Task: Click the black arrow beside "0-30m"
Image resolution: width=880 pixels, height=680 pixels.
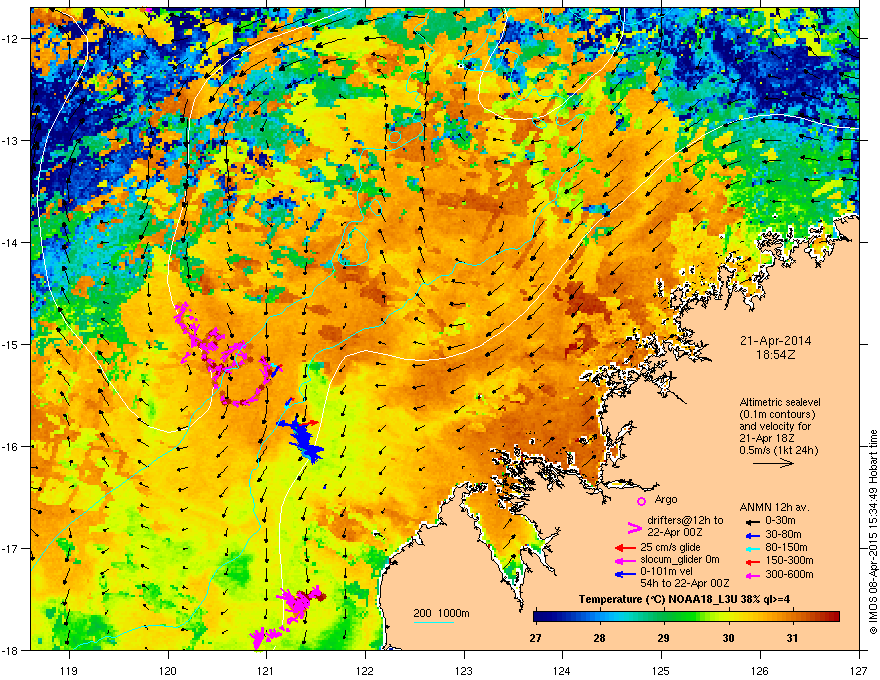Action: (x=753, y=521)
